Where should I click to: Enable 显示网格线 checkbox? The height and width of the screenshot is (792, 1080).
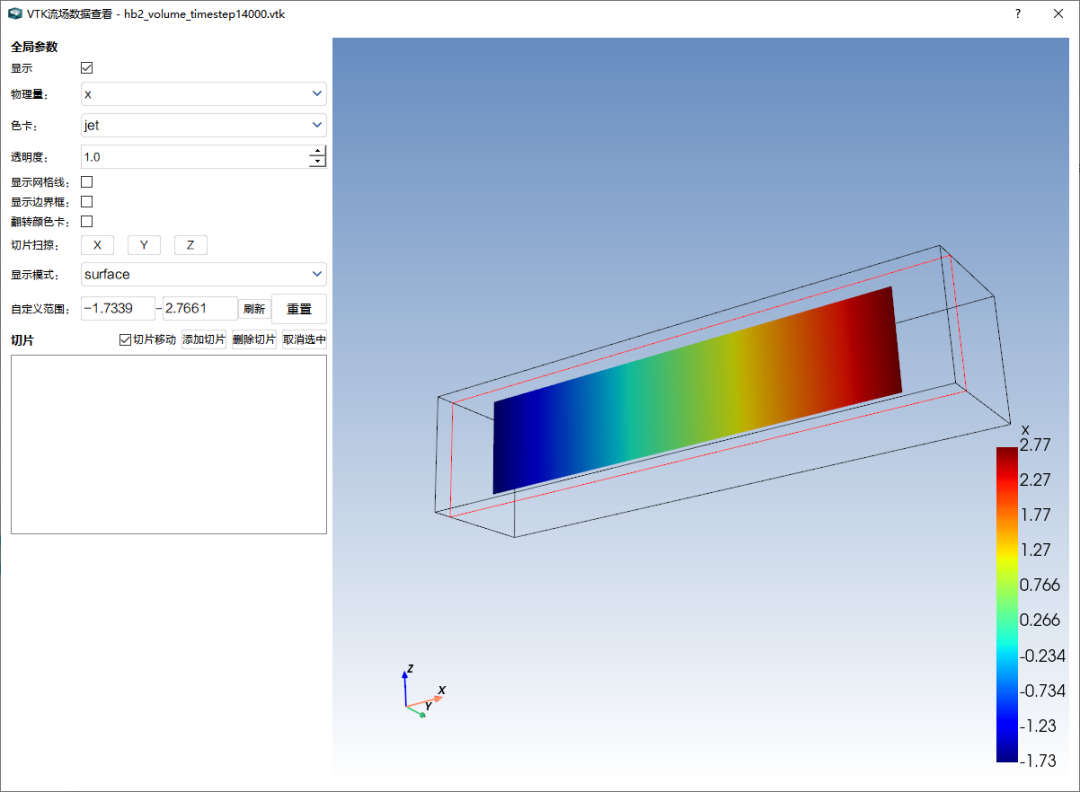coord(87,182)
